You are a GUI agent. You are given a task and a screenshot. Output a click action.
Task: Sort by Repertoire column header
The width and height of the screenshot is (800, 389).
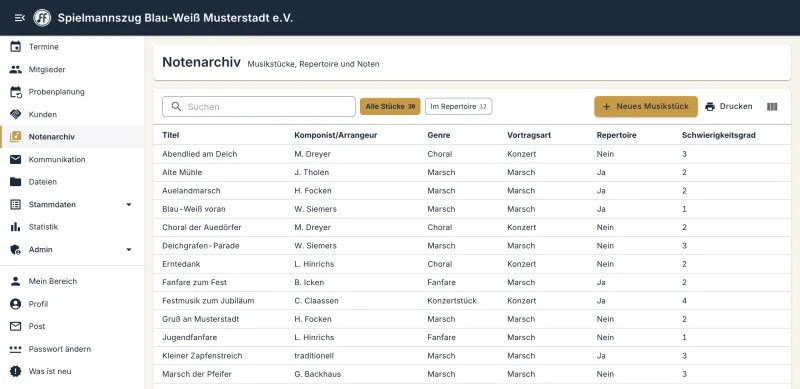point(616,135)
